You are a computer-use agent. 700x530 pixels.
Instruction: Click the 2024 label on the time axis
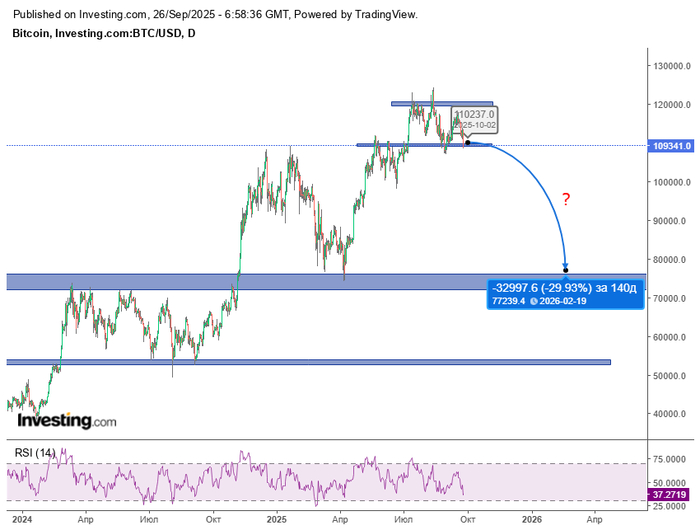click(23, 520)
